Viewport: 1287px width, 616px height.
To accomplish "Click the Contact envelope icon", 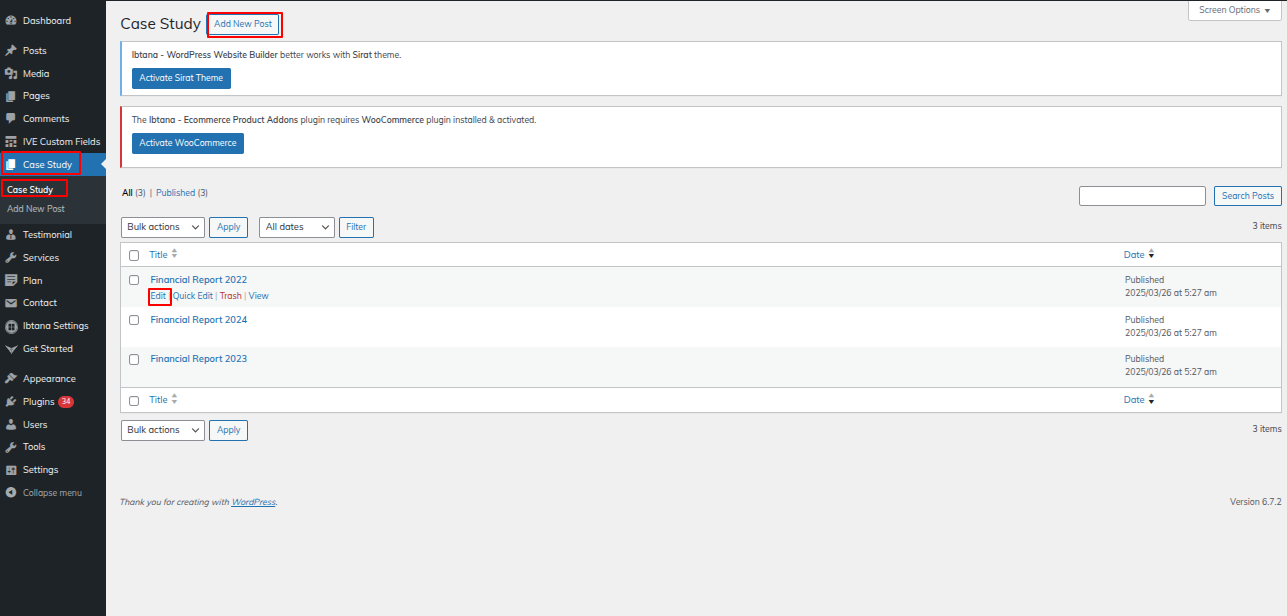I will click(11, 303).
